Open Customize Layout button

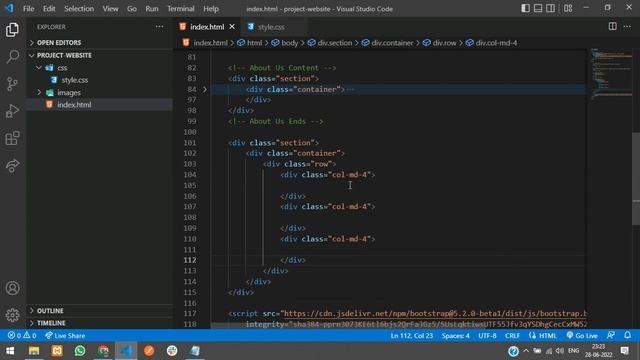pos(568,8)
